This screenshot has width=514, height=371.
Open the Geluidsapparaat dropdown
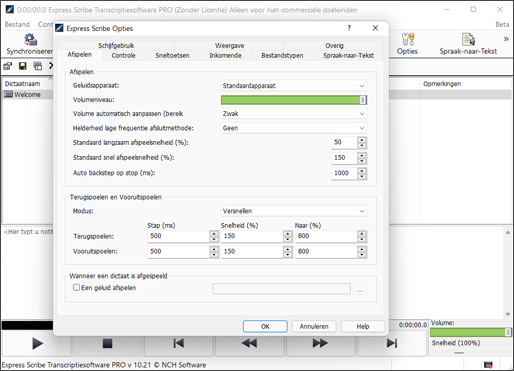(294, 86)
